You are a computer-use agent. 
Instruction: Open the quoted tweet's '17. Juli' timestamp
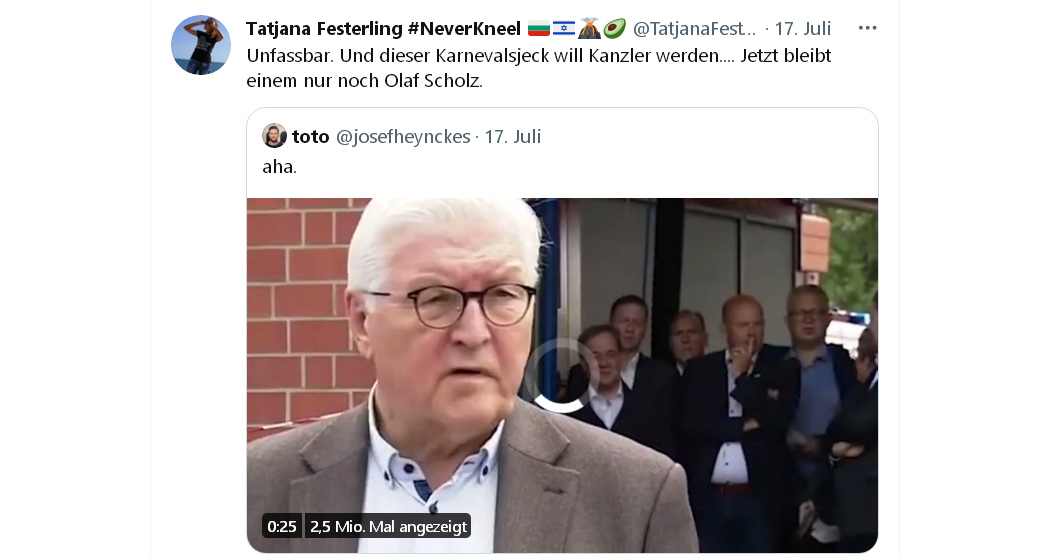(512, 137)
